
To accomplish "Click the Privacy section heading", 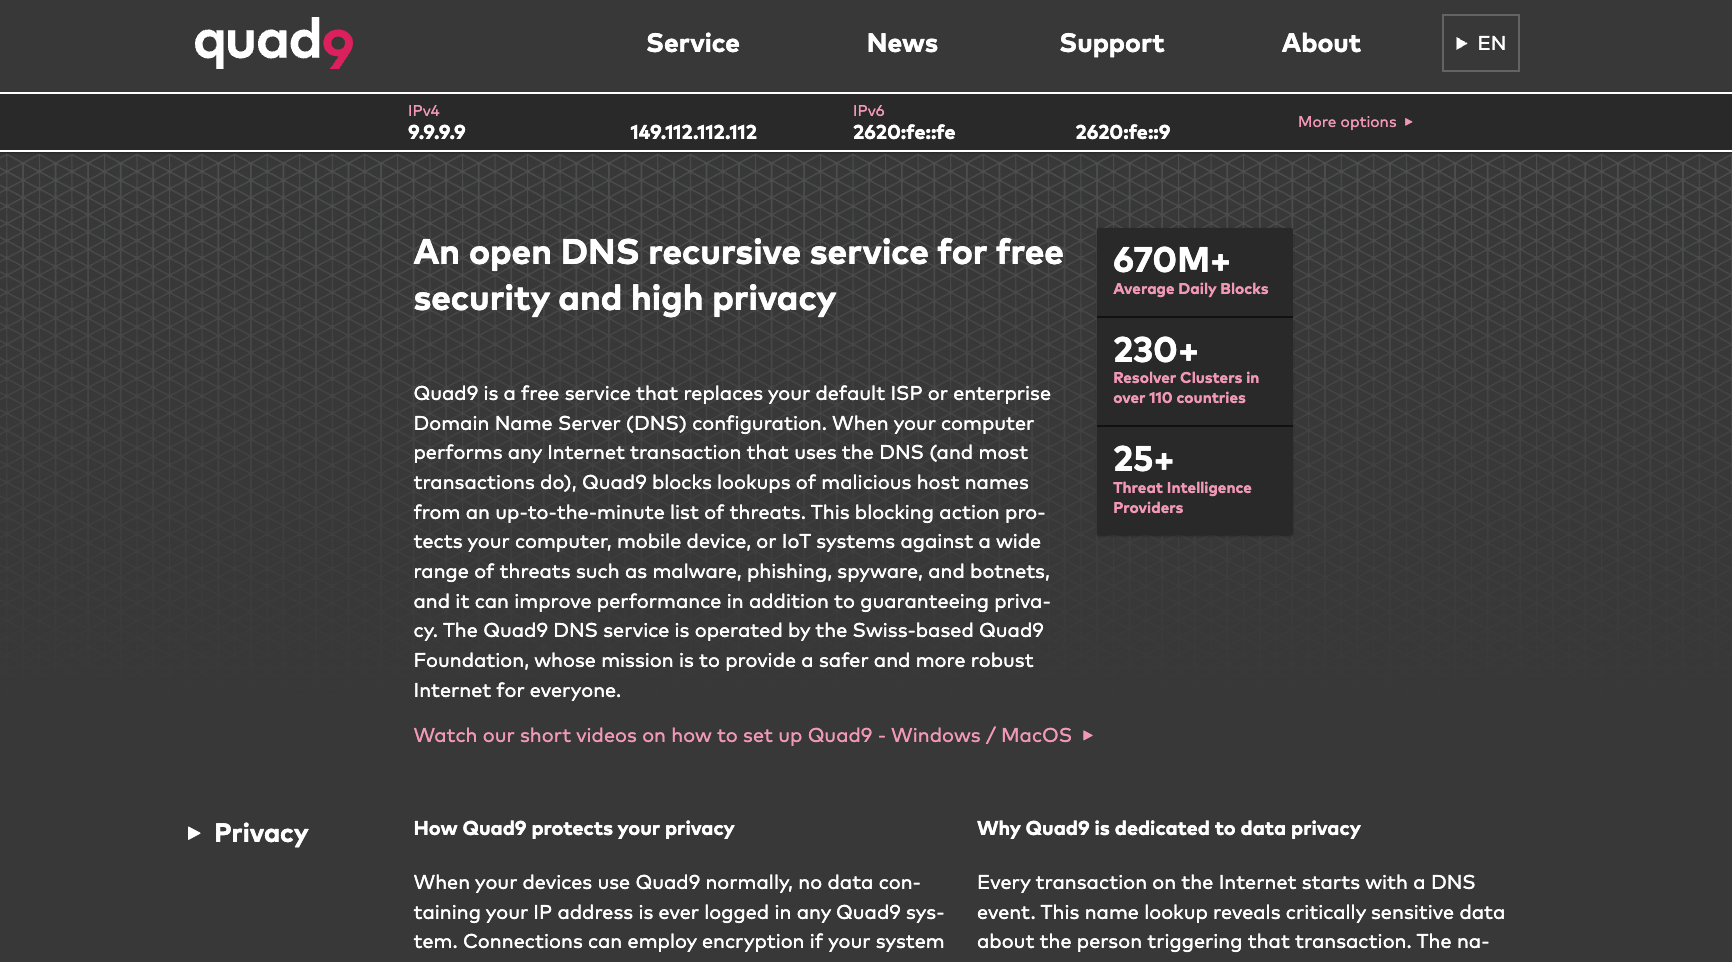I will pyautogui.click(x=261, y=833).
